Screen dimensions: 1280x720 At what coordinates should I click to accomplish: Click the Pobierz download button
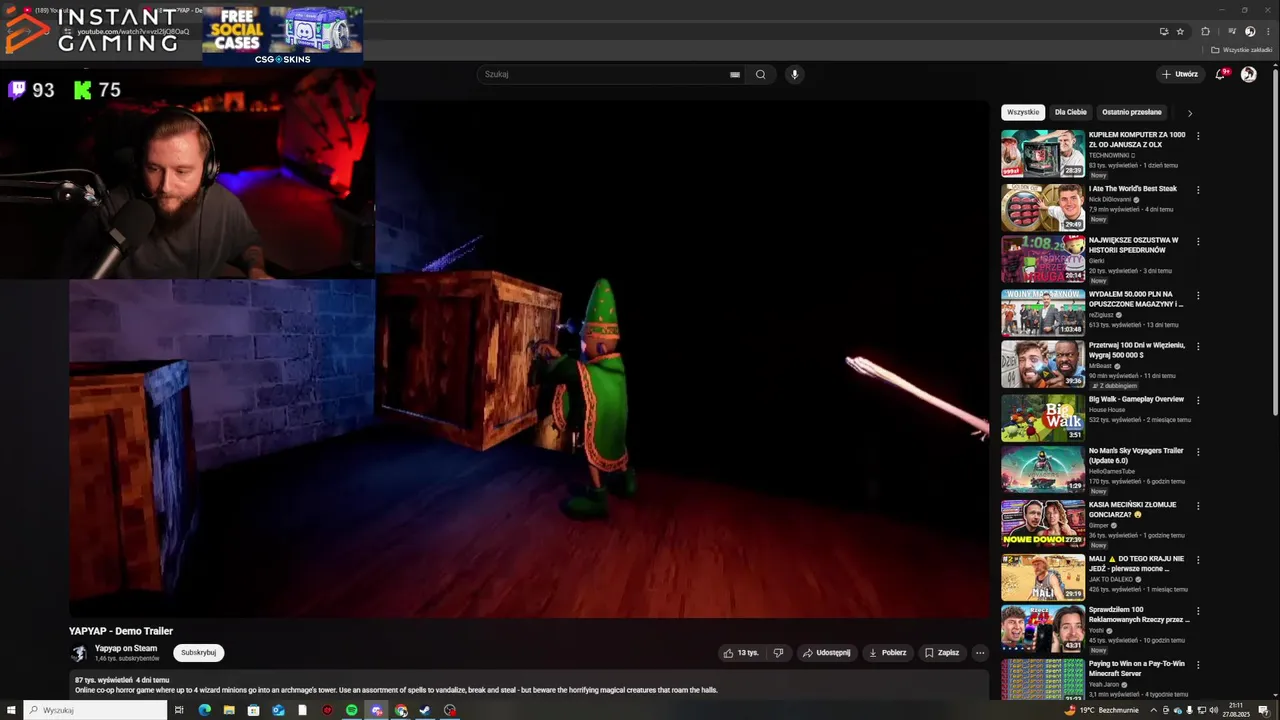tap(887, 653)
